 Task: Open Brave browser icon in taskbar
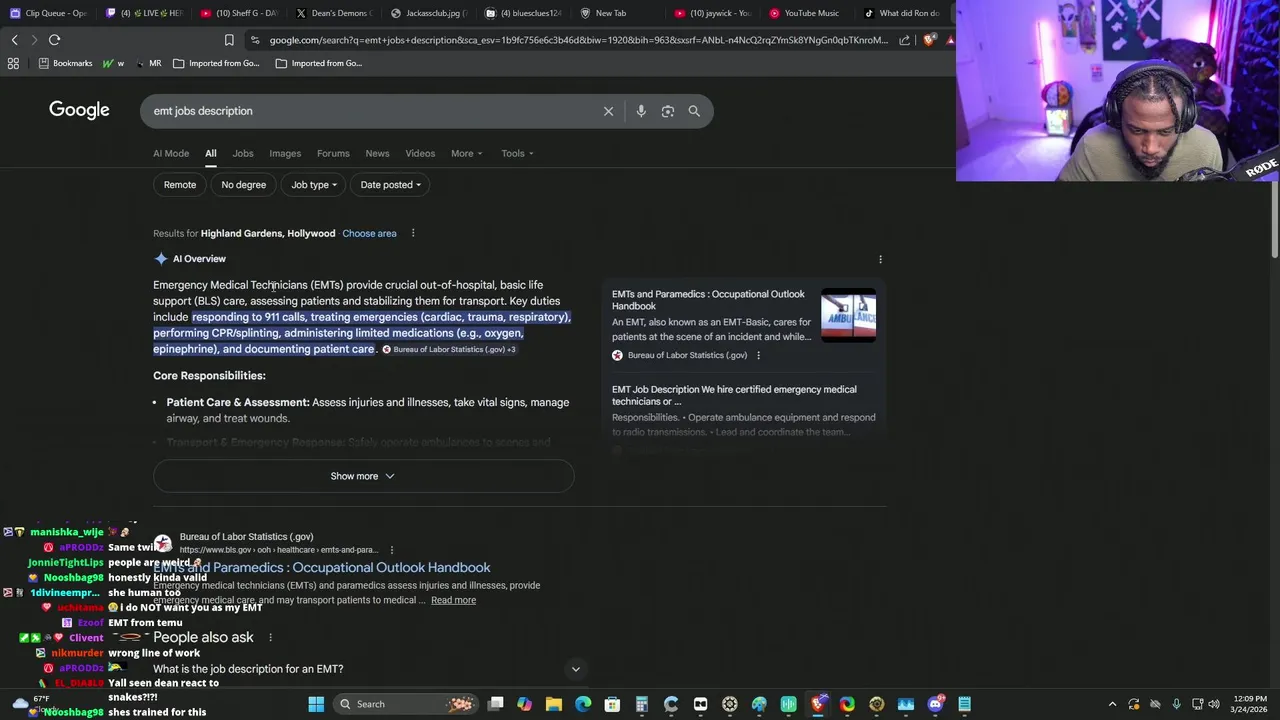pos(818,704)
